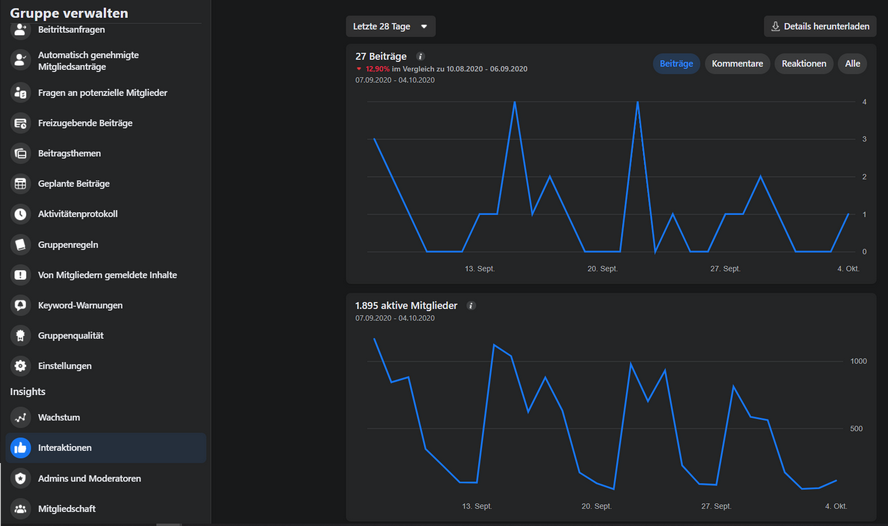Open the Letzte 28 Tage dropdown
Screen dimensions: 888x526
pyautogui.click(x=390, y=27)
